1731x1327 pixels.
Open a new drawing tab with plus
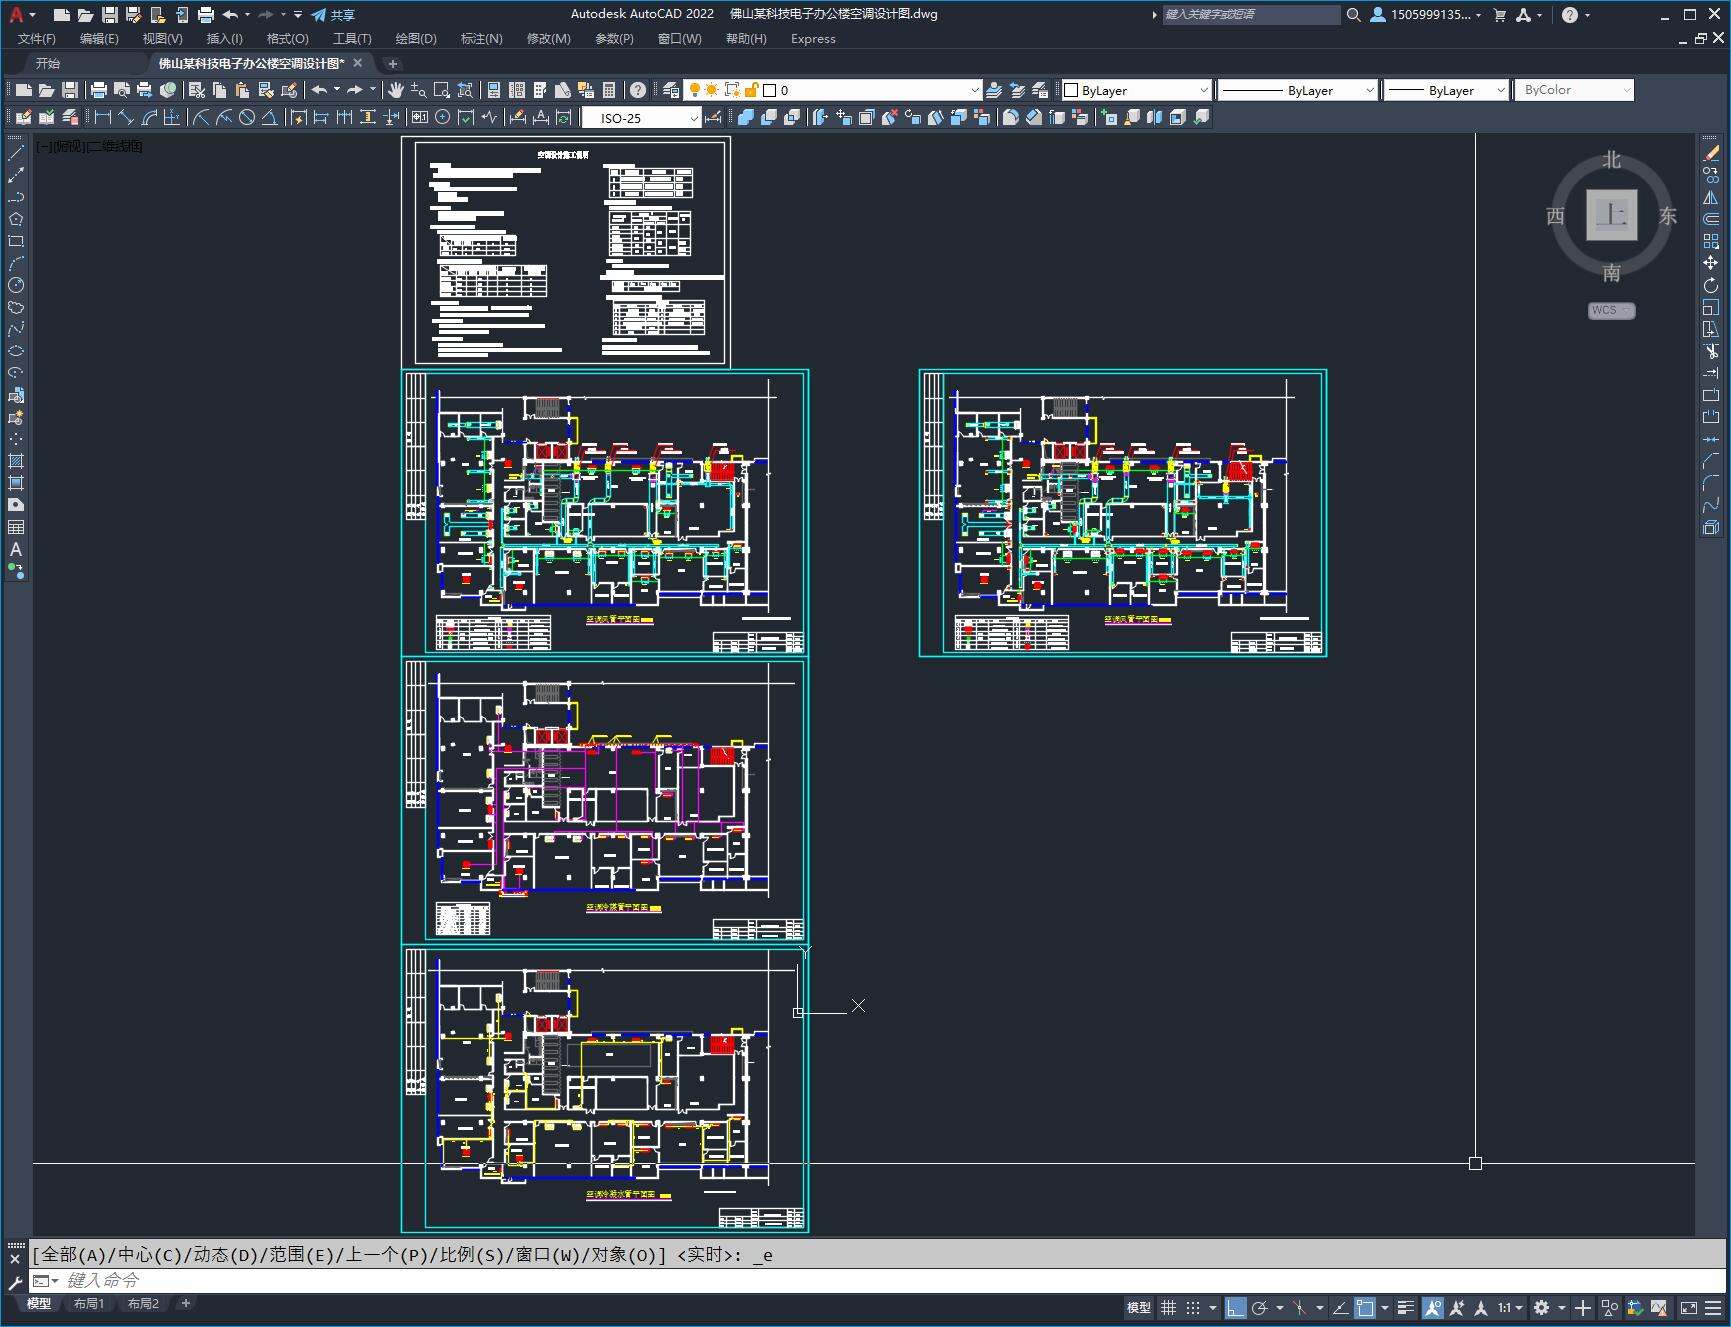click(393, 63)
